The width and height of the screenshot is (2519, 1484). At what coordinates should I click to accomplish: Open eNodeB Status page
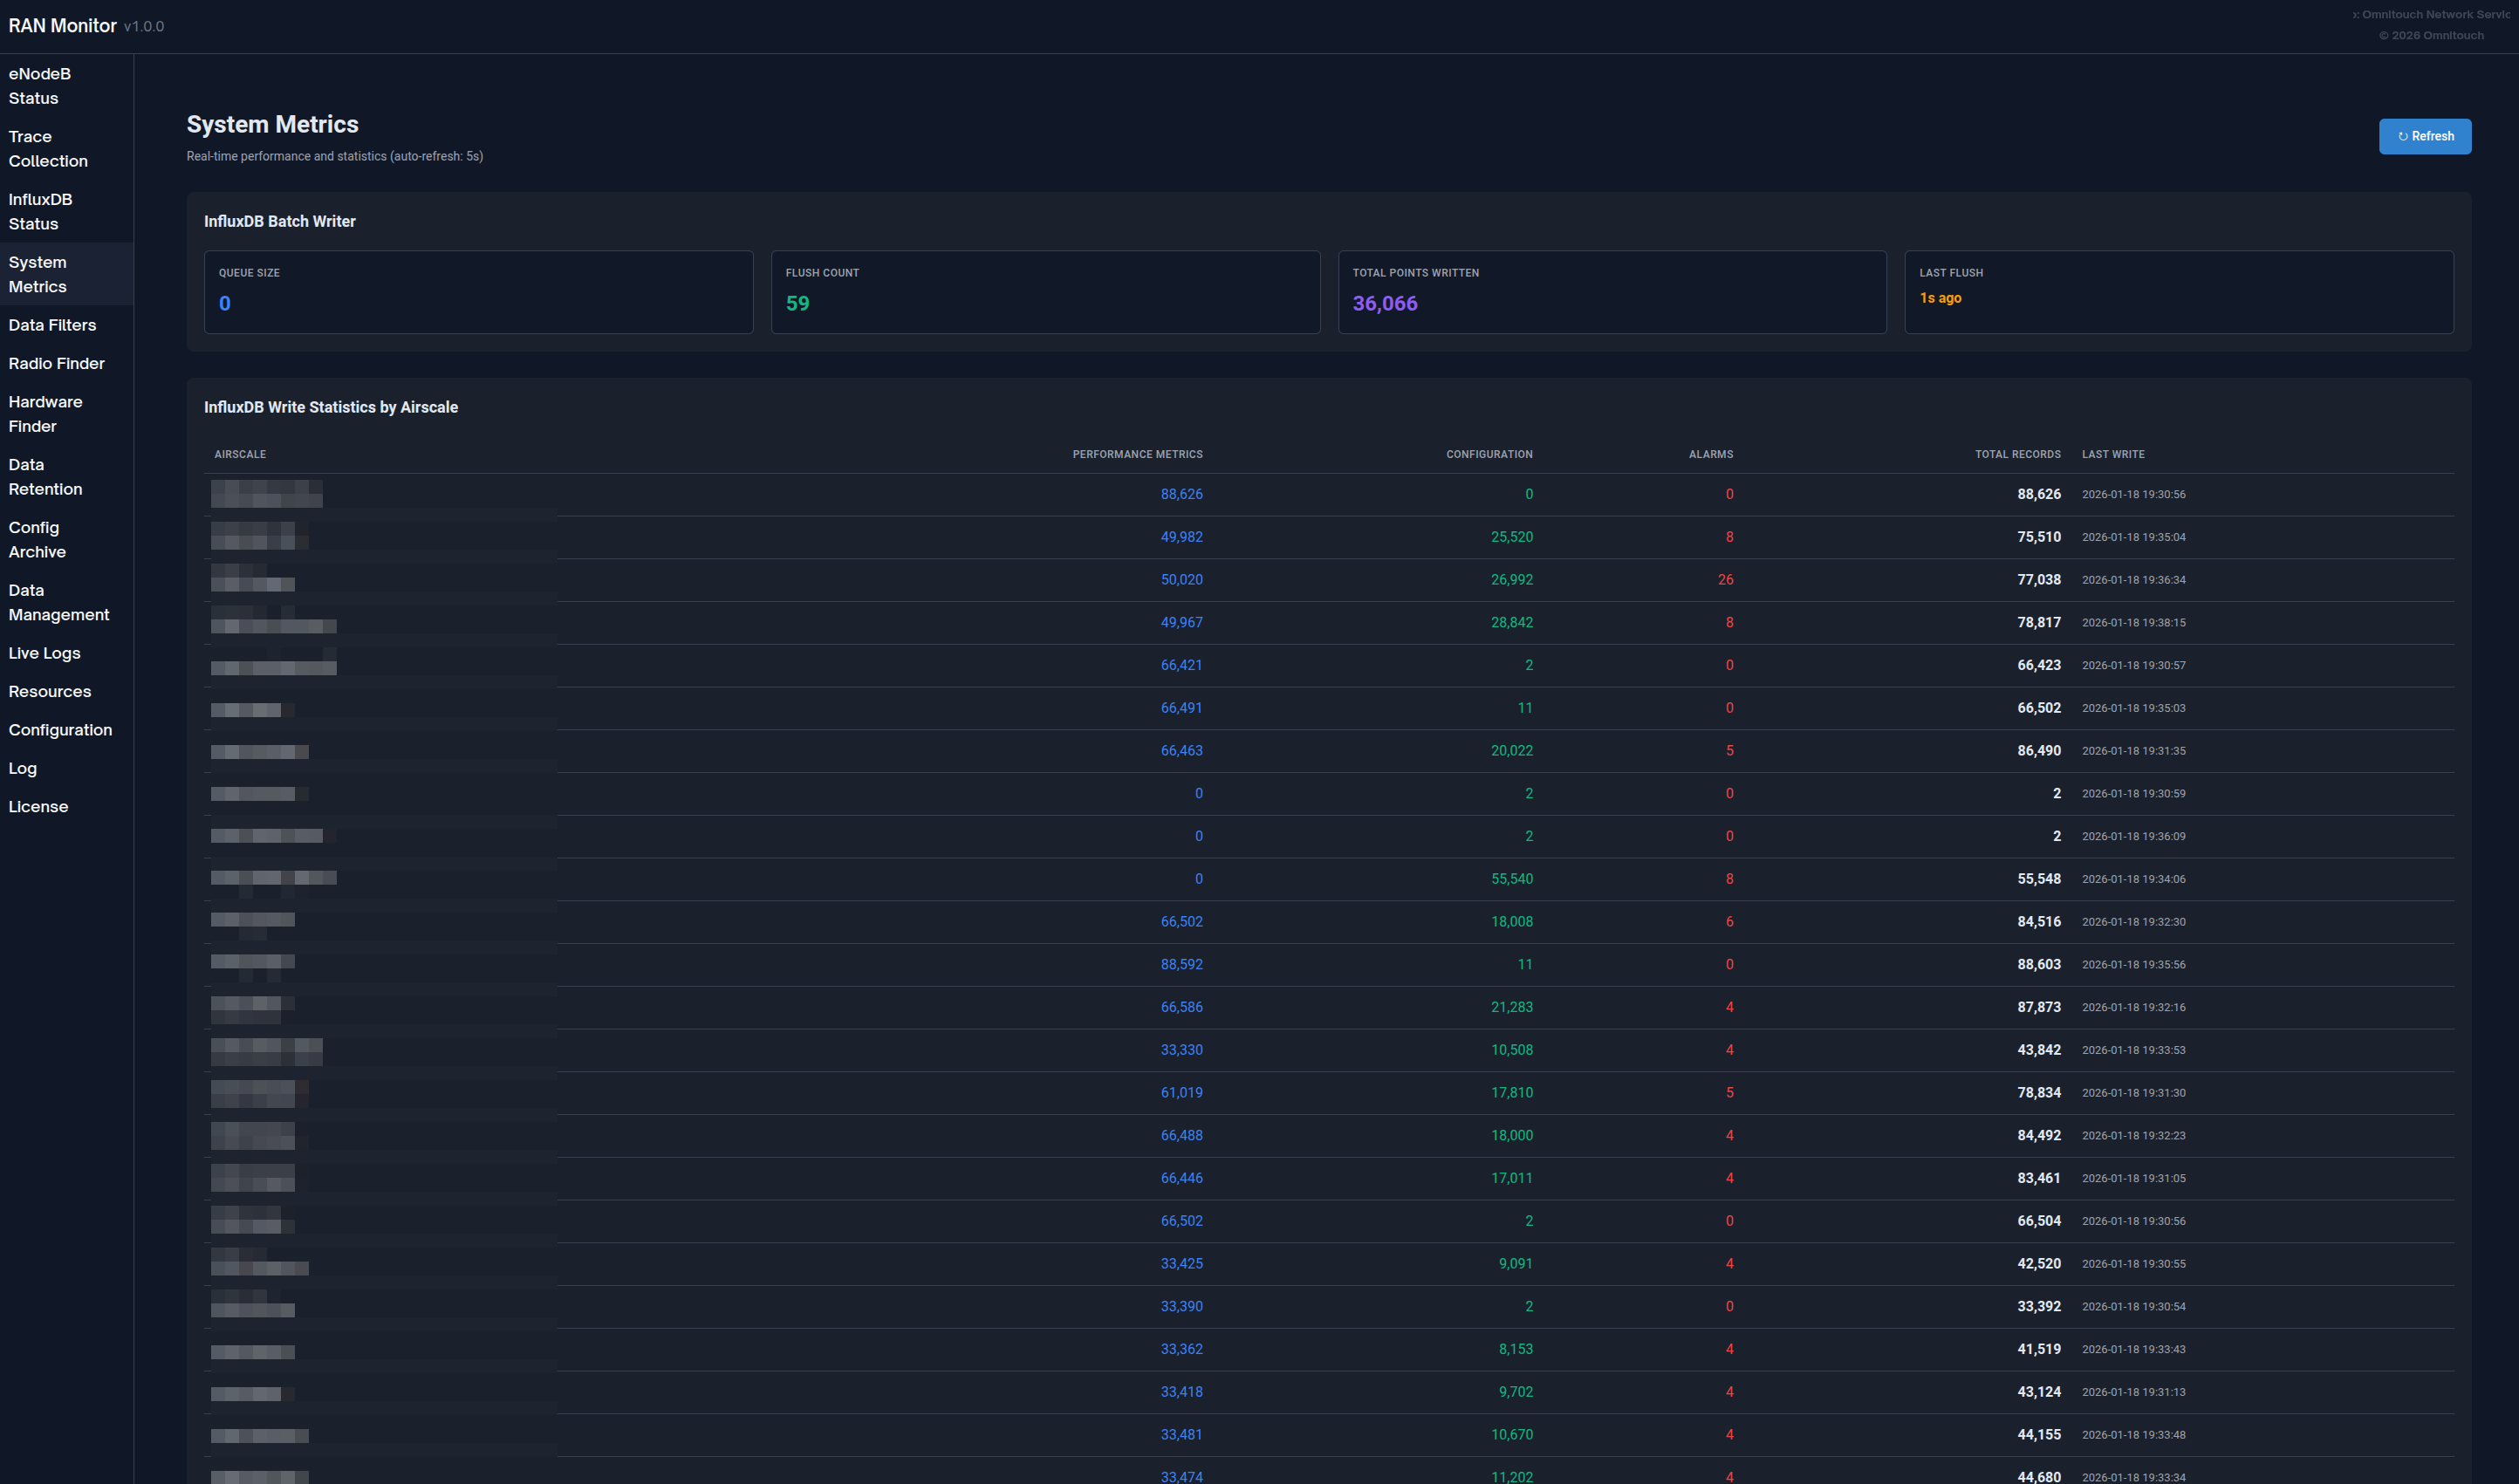click(40, 86)
